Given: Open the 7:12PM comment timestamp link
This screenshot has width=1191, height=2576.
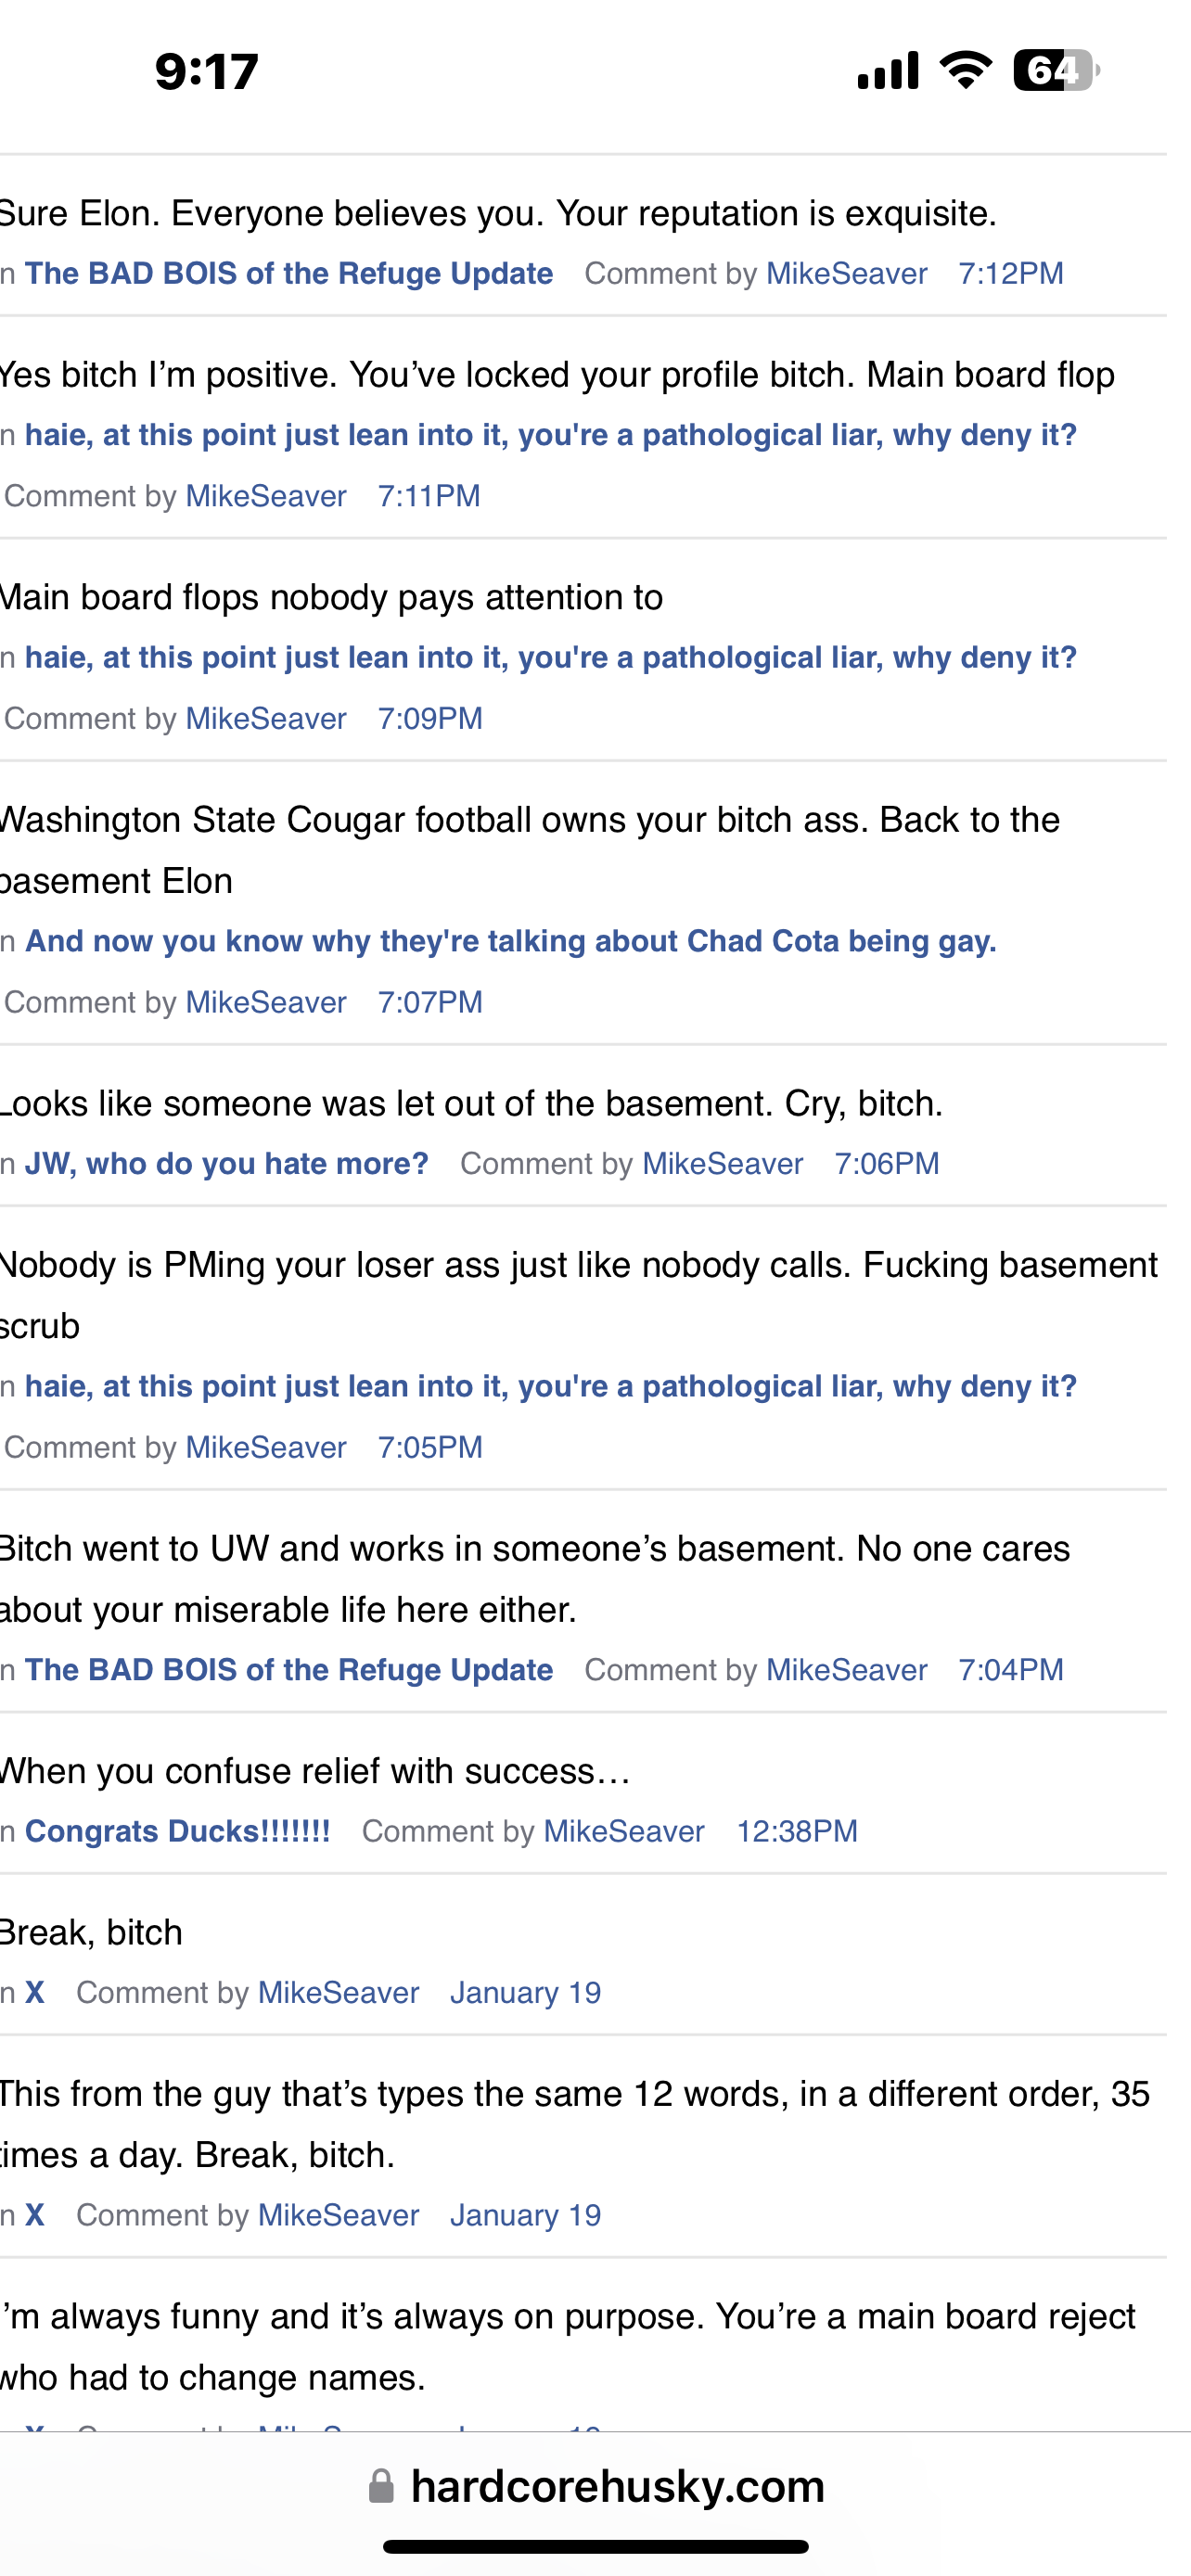Looking at the screenshot, I should pyautogui.click(x=1010, y=274).
